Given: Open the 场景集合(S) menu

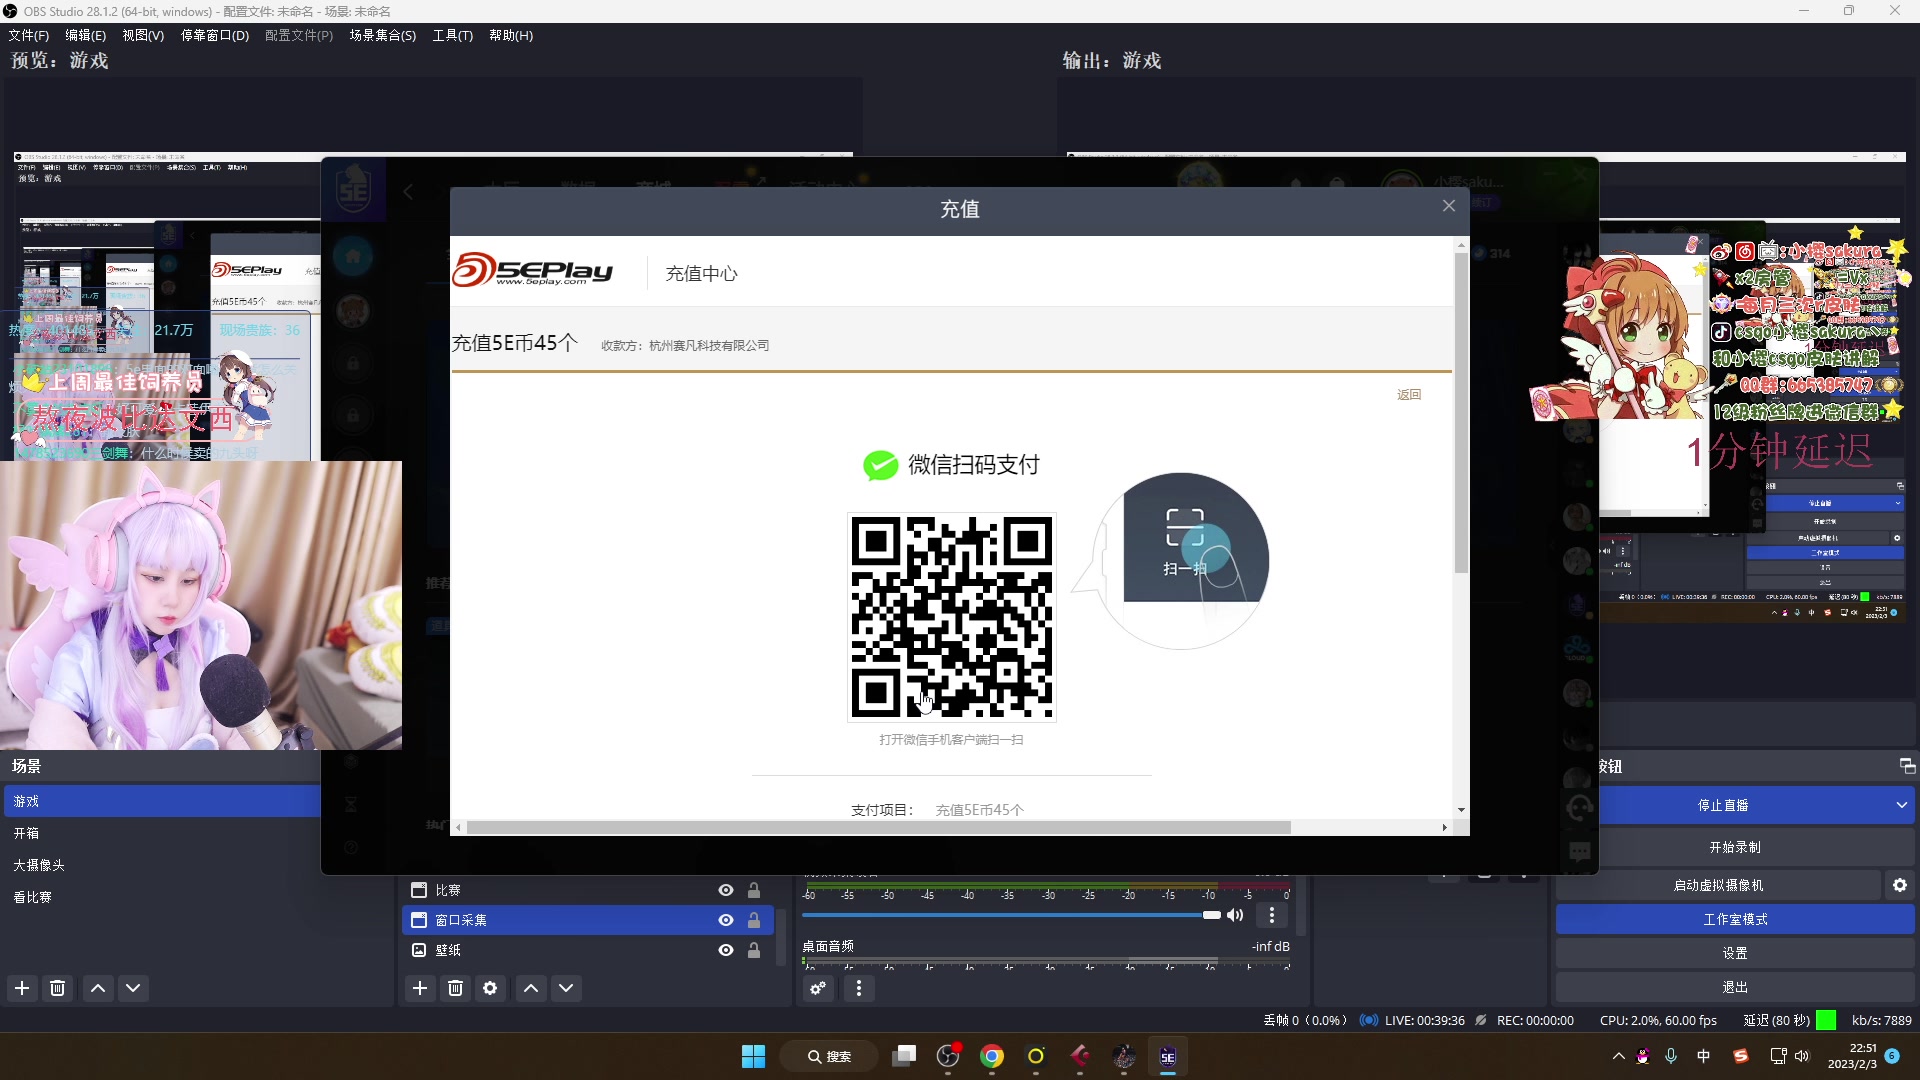Looking at the screenshot, I should pyautogui.click(x=382, y=35).
